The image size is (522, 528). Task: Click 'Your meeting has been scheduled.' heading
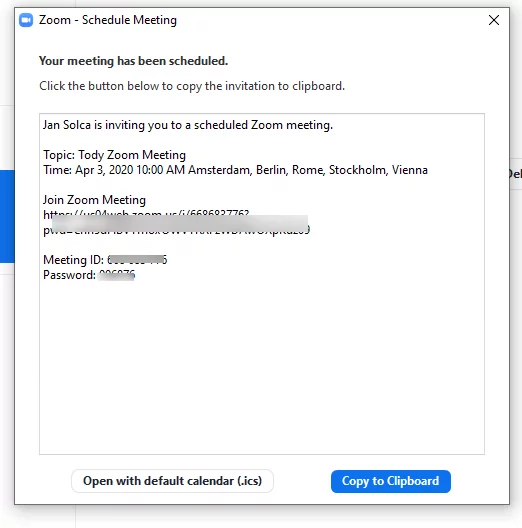point(134,61)
